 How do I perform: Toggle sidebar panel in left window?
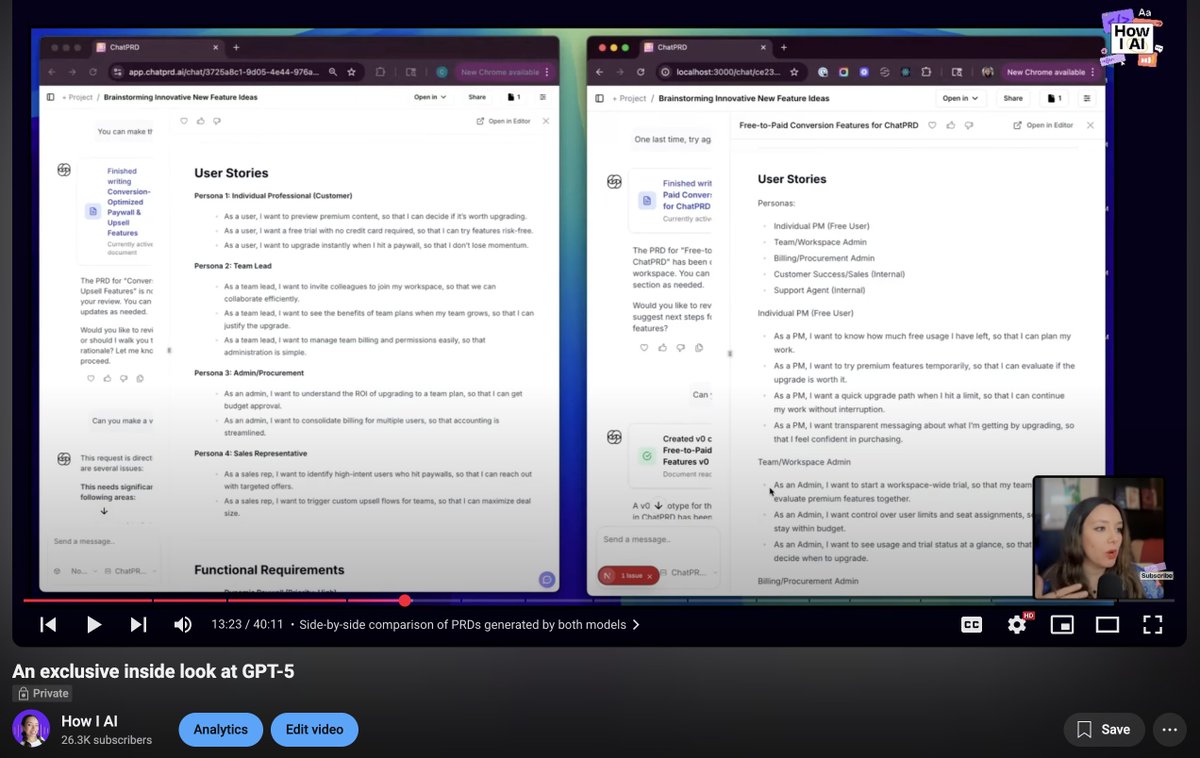(50, 97)
